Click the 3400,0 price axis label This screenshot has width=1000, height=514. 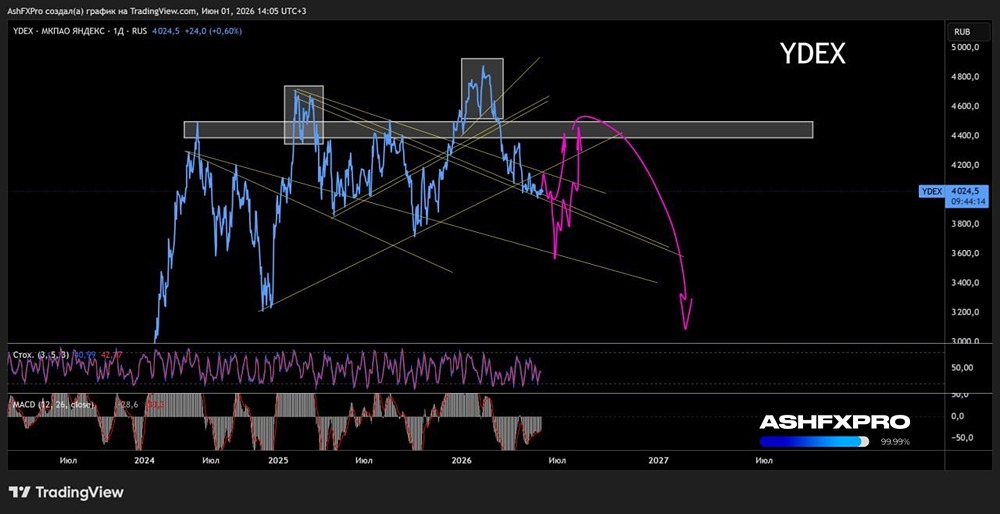[x=966, y=283]
